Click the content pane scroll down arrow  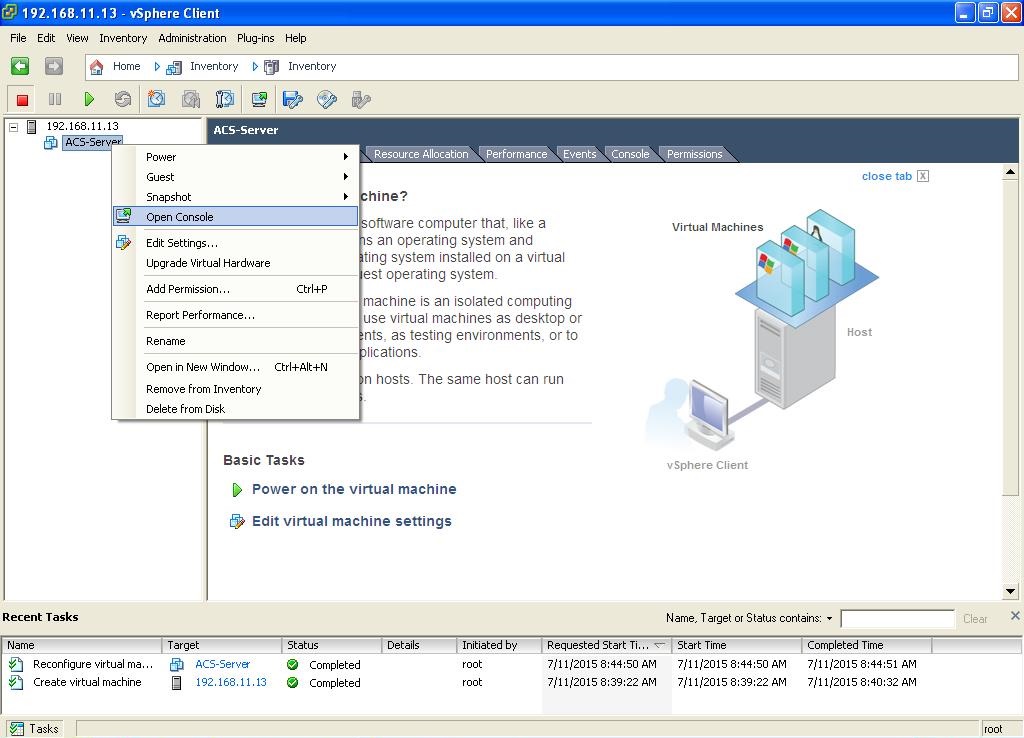click(x=1010, y=591)
